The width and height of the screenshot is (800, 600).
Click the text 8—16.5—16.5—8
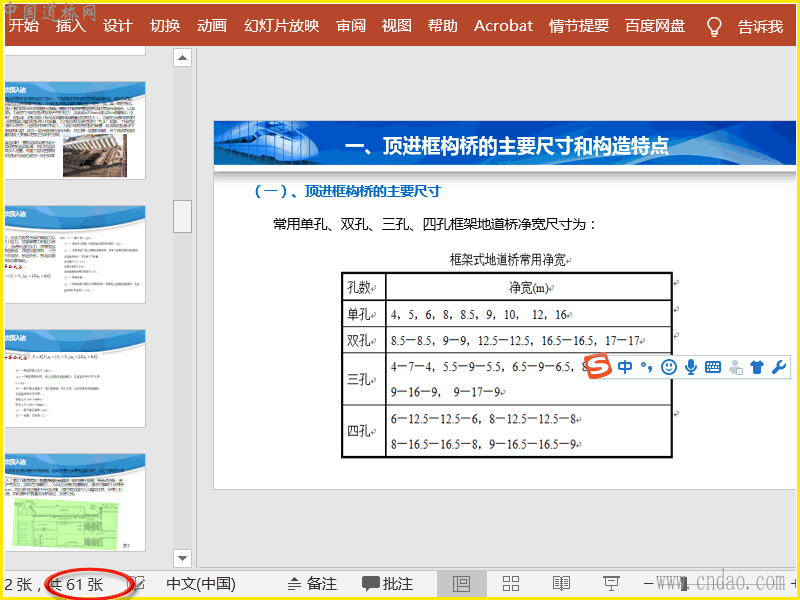(x=435, y=444)
